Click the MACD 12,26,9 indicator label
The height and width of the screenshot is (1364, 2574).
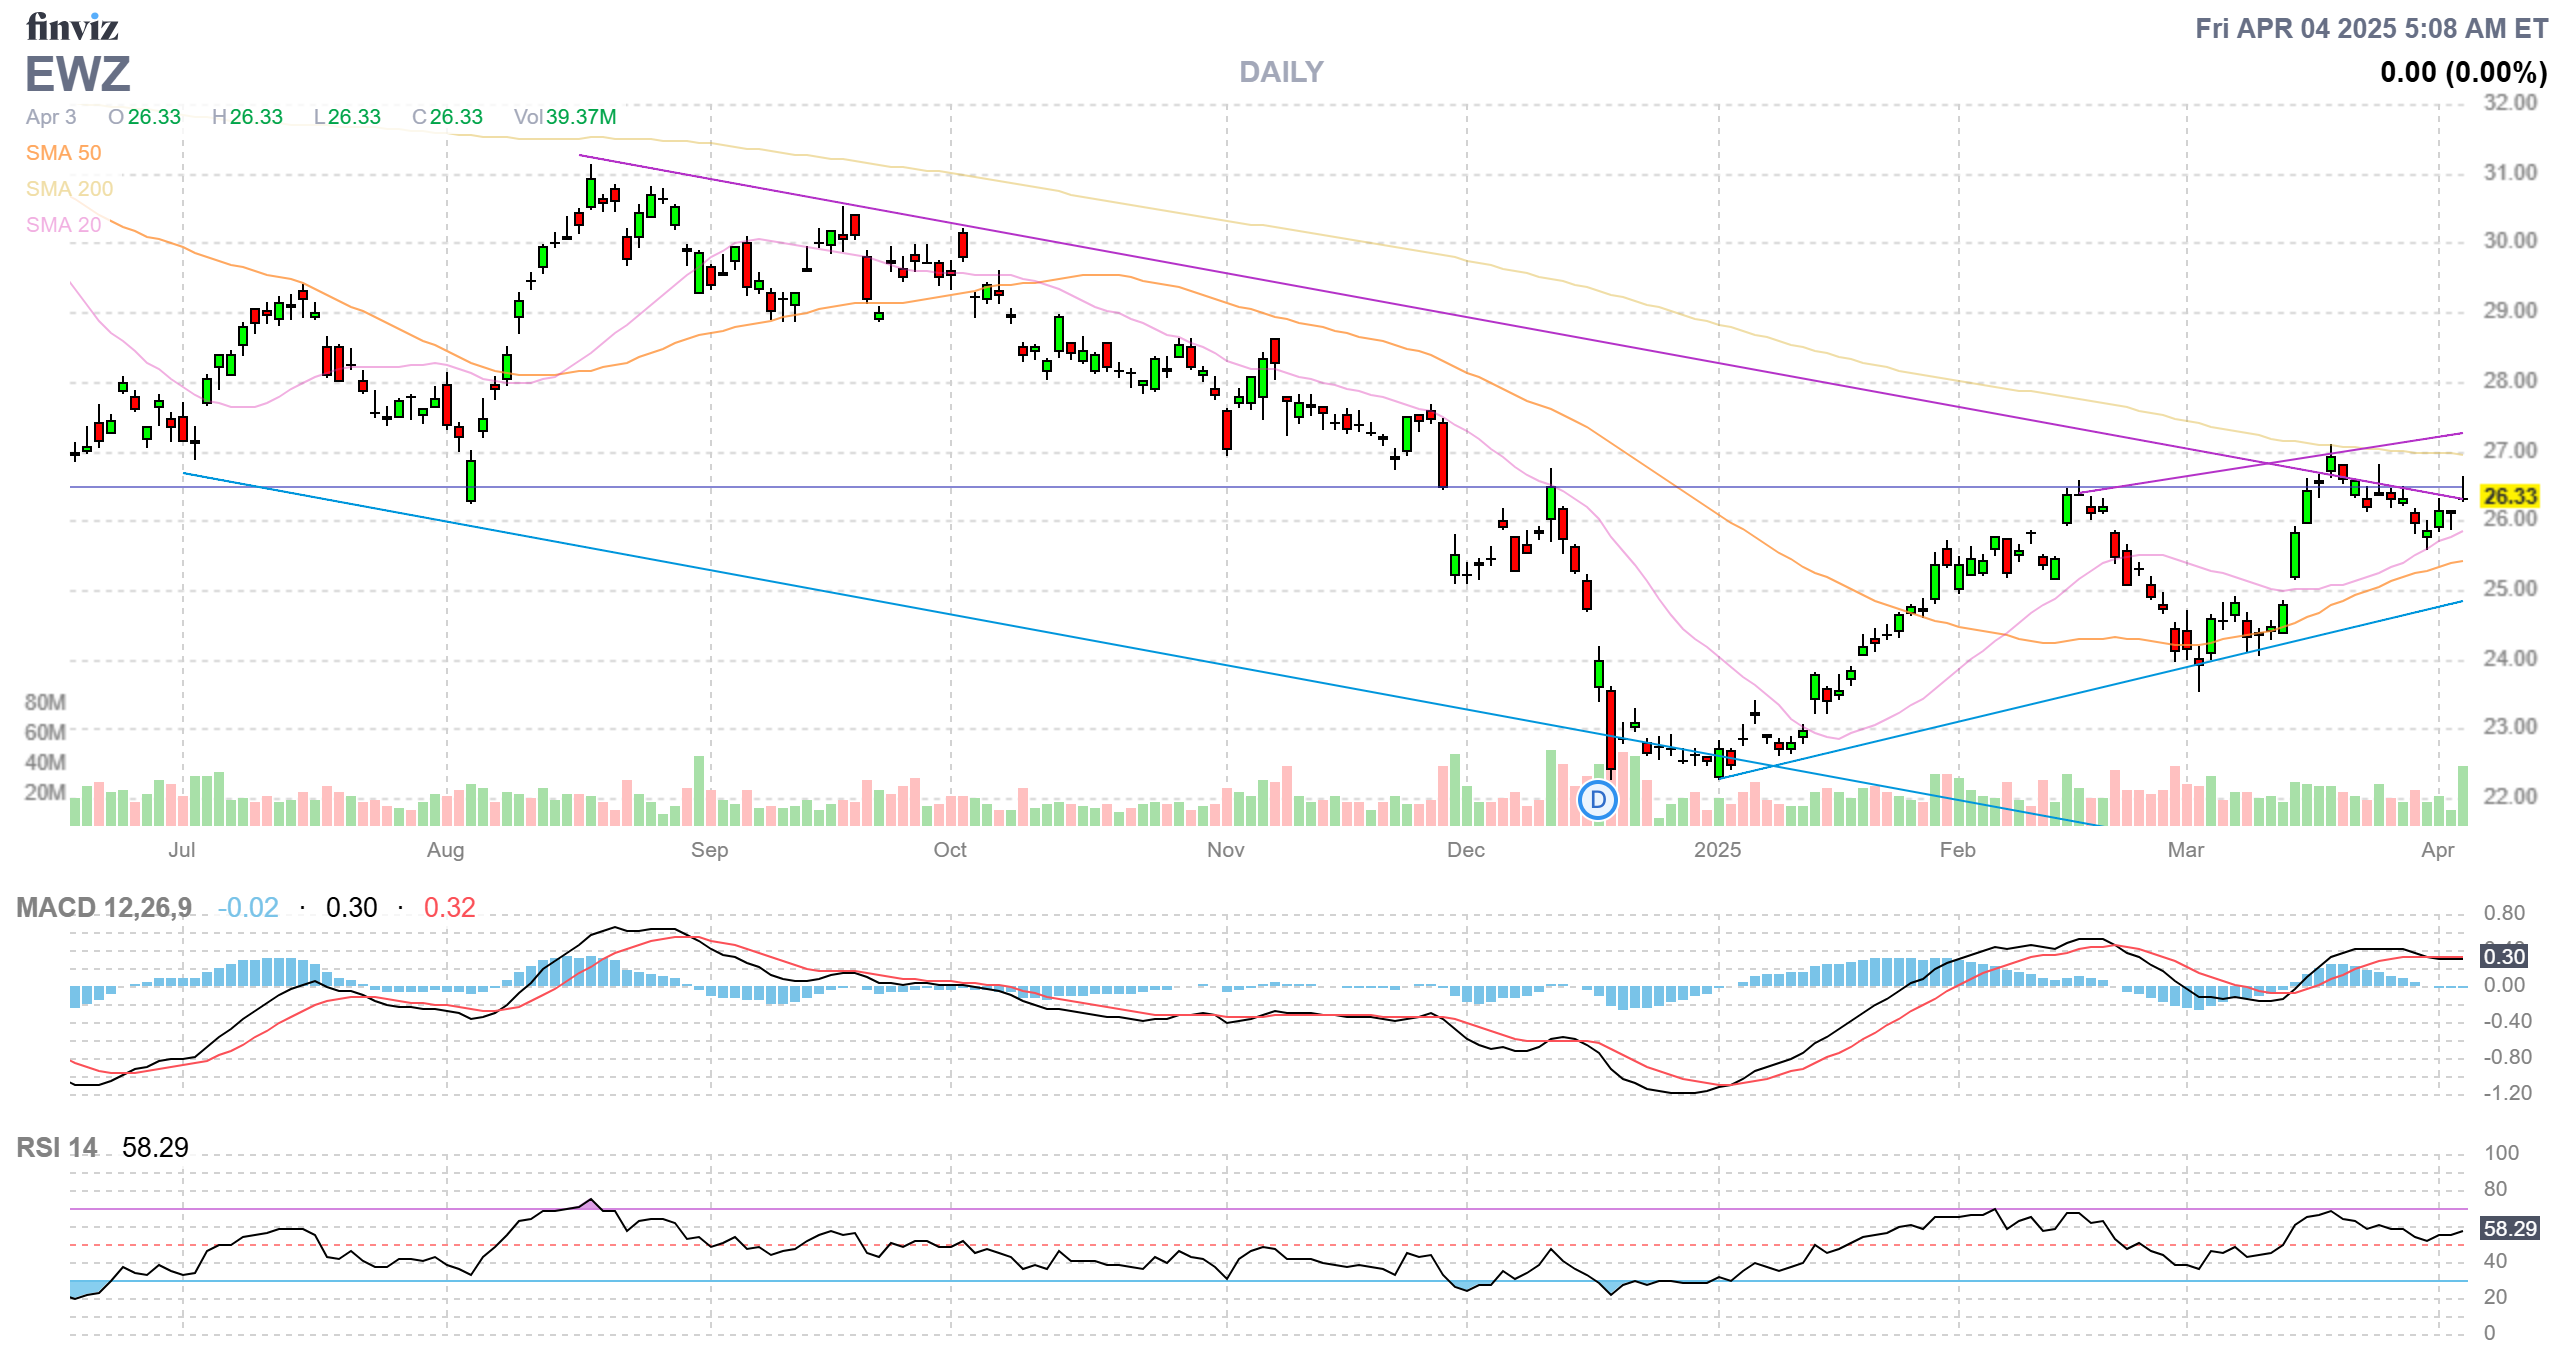pos(104,908)
